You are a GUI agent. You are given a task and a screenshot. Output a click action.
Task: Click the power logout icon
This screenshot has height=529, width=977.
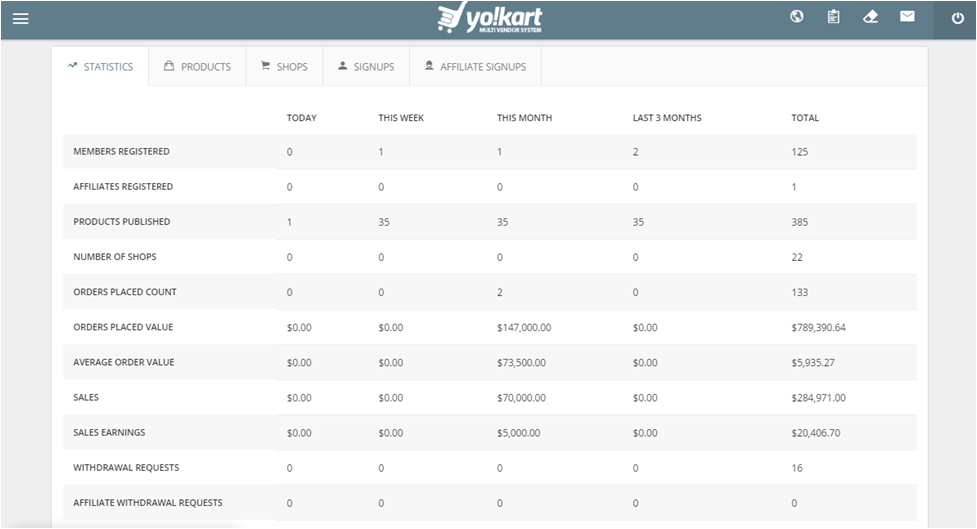(958, 18)
